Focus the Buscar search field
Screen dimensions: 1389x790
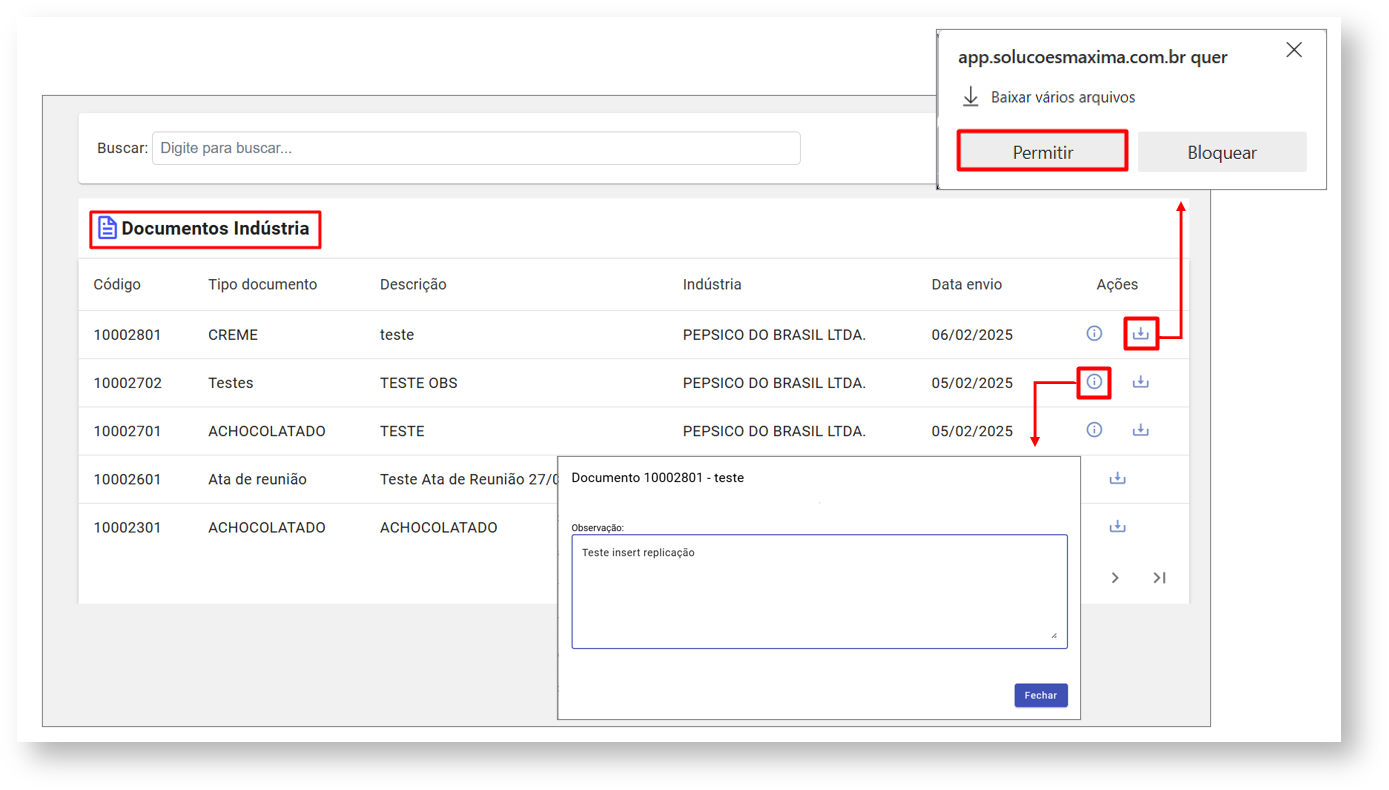pos(476,148)
